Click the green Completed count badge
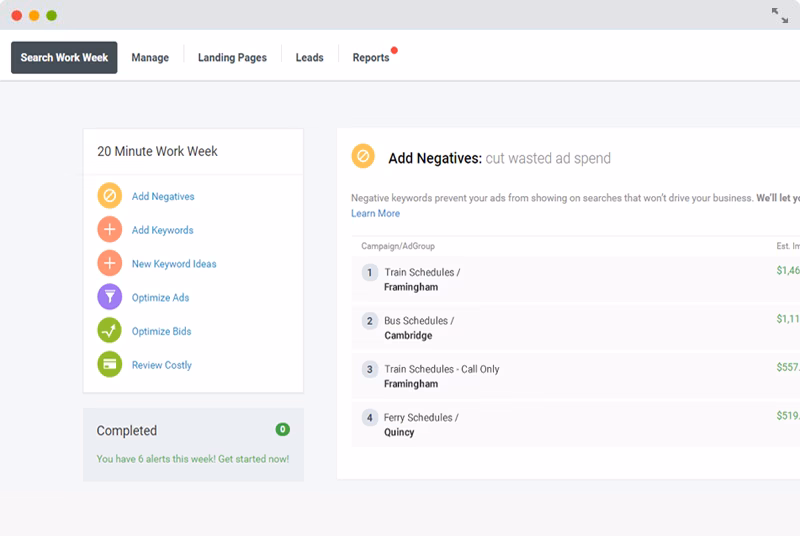The height and width of the screenshot is (536, 800). coord(283,429)
